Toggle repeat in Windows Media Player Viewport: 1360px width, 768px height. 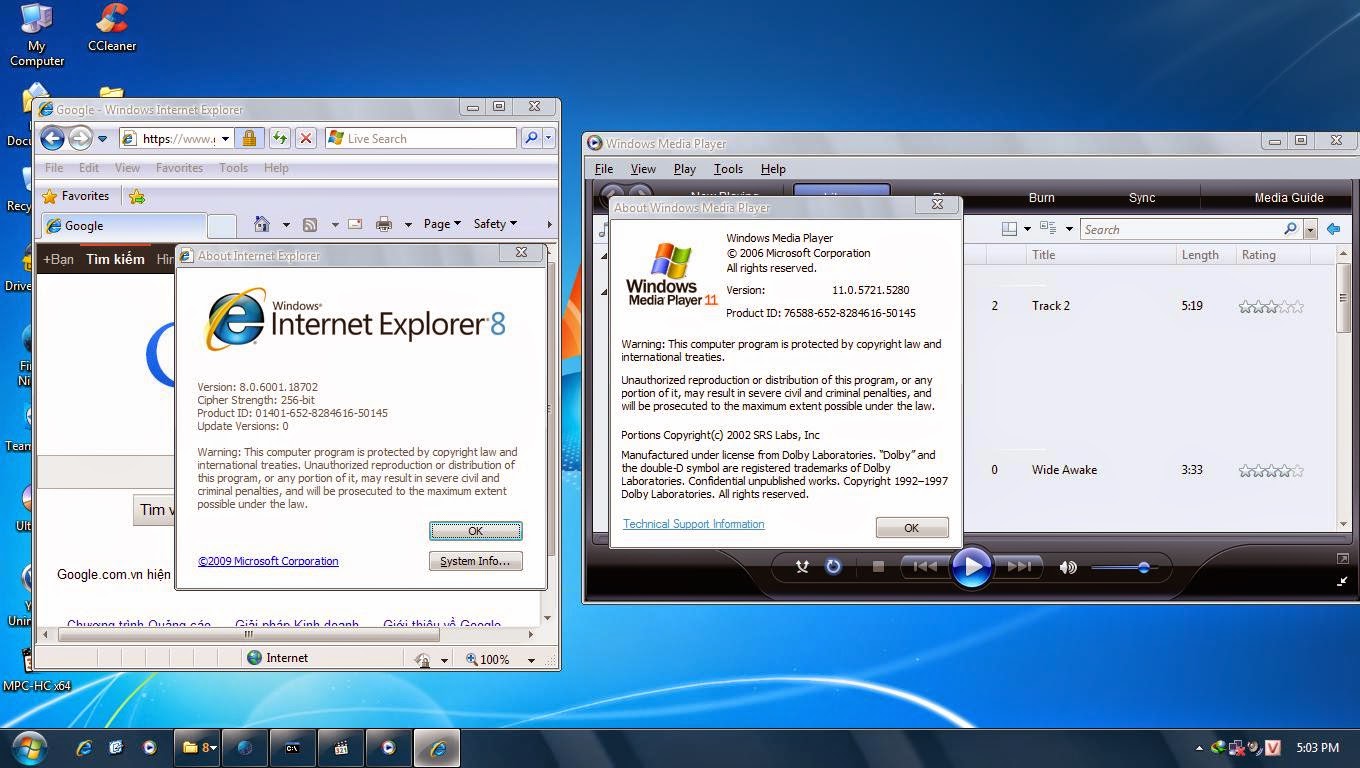pos(833,567)
